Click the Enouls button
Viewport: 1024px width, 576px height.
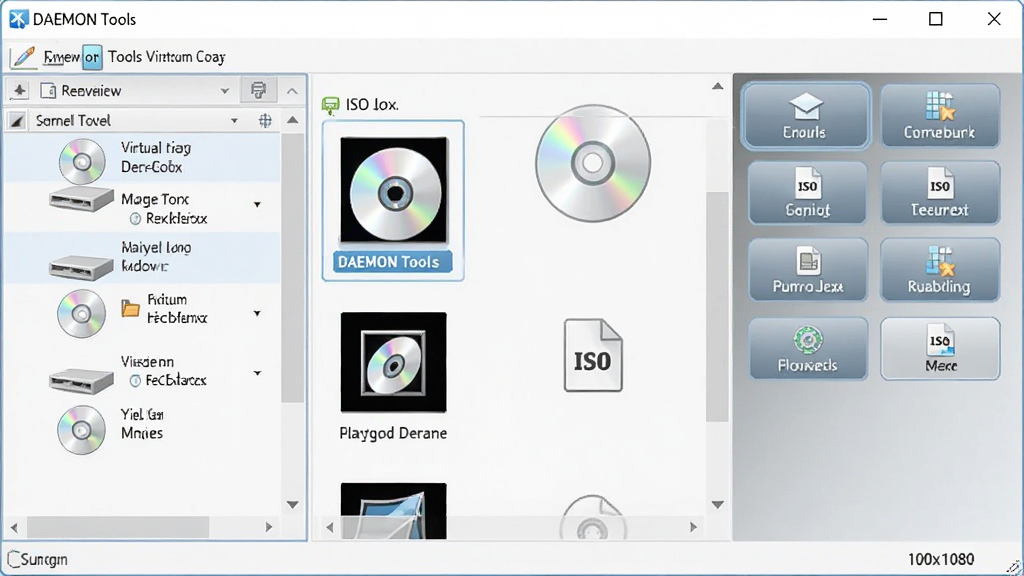pyautogui.click(x=806, y=116)
